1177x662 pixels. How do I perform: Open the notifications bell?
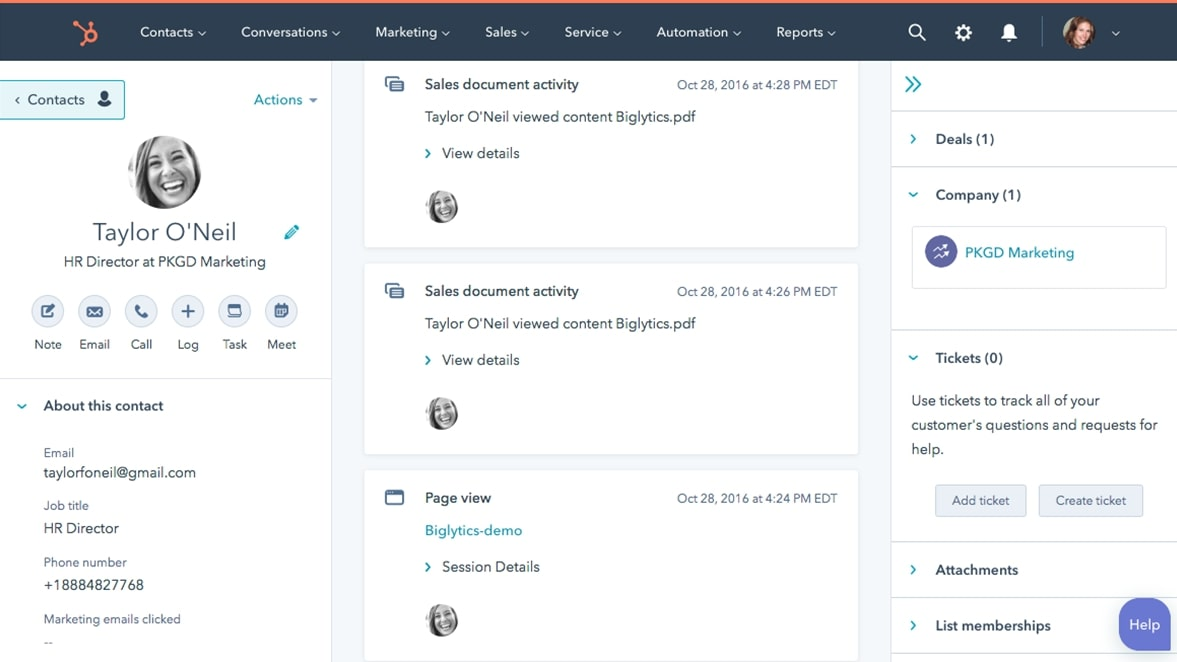[1009, 32]
